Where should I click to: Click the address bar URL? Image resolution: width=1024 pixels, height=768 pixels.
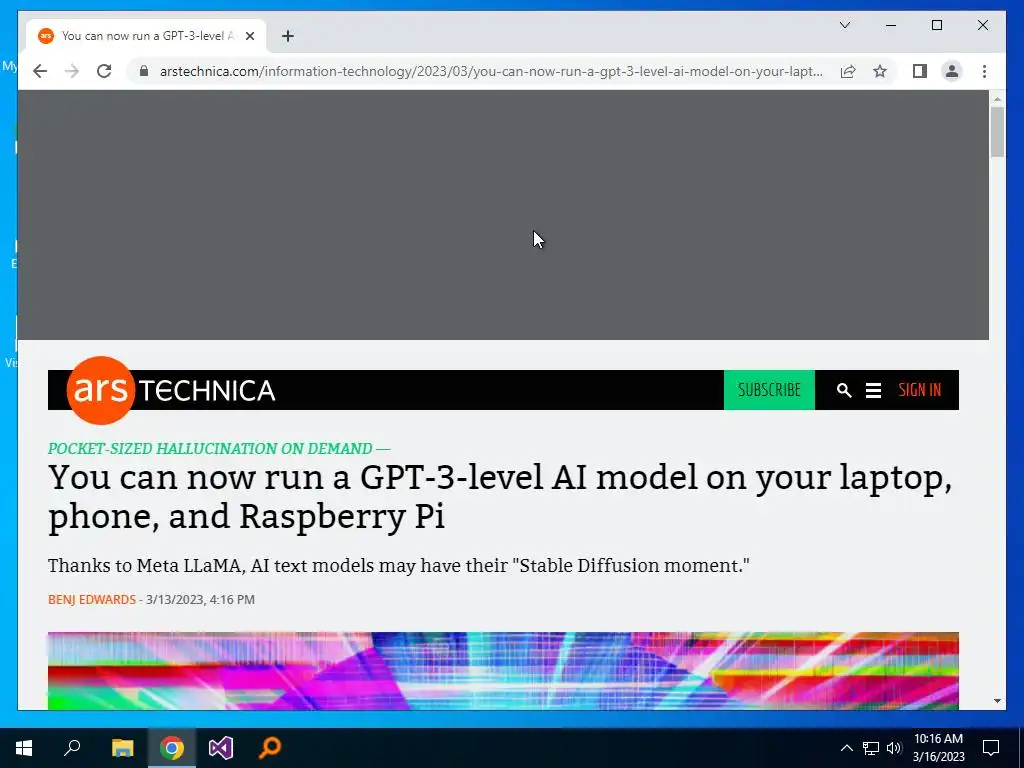[491, 71]
